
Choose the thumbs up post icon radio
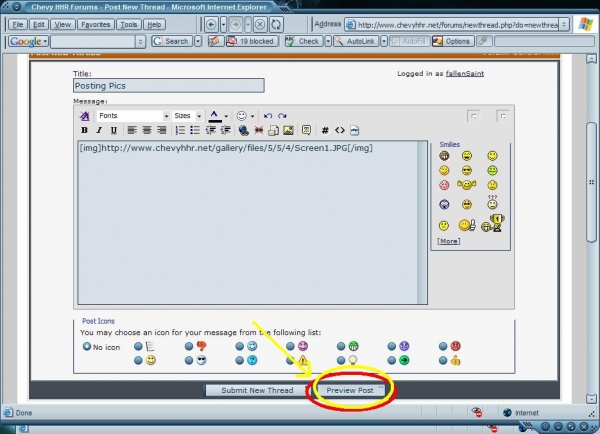point(440,360)
